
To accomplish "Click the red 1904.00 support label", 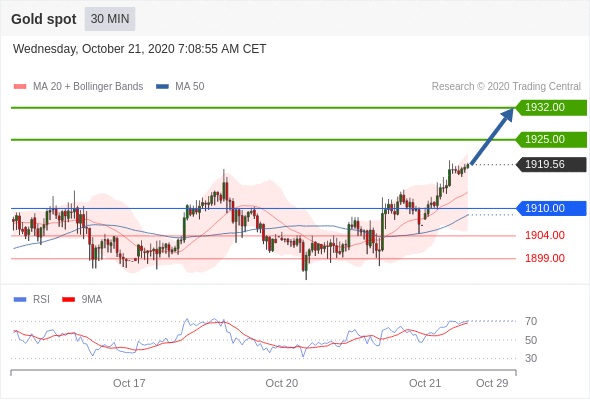I will (x=545, y=236).
